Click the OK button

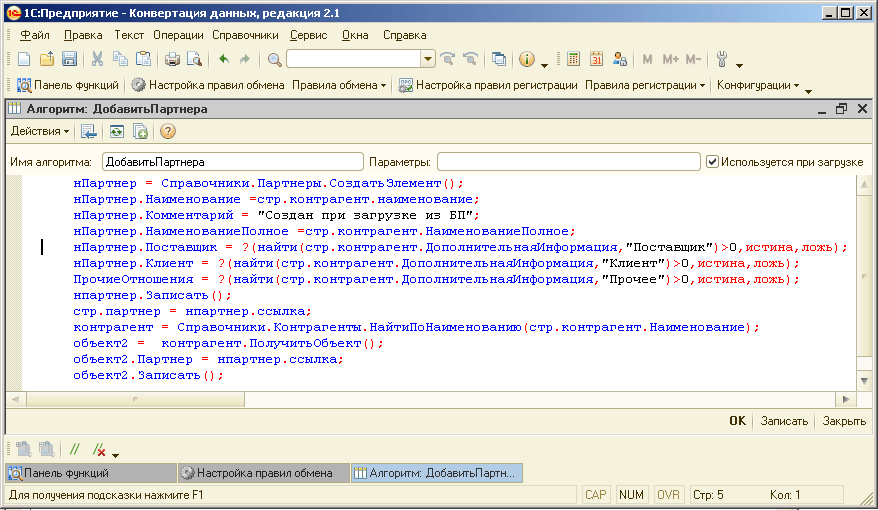(x=737, y=421)
